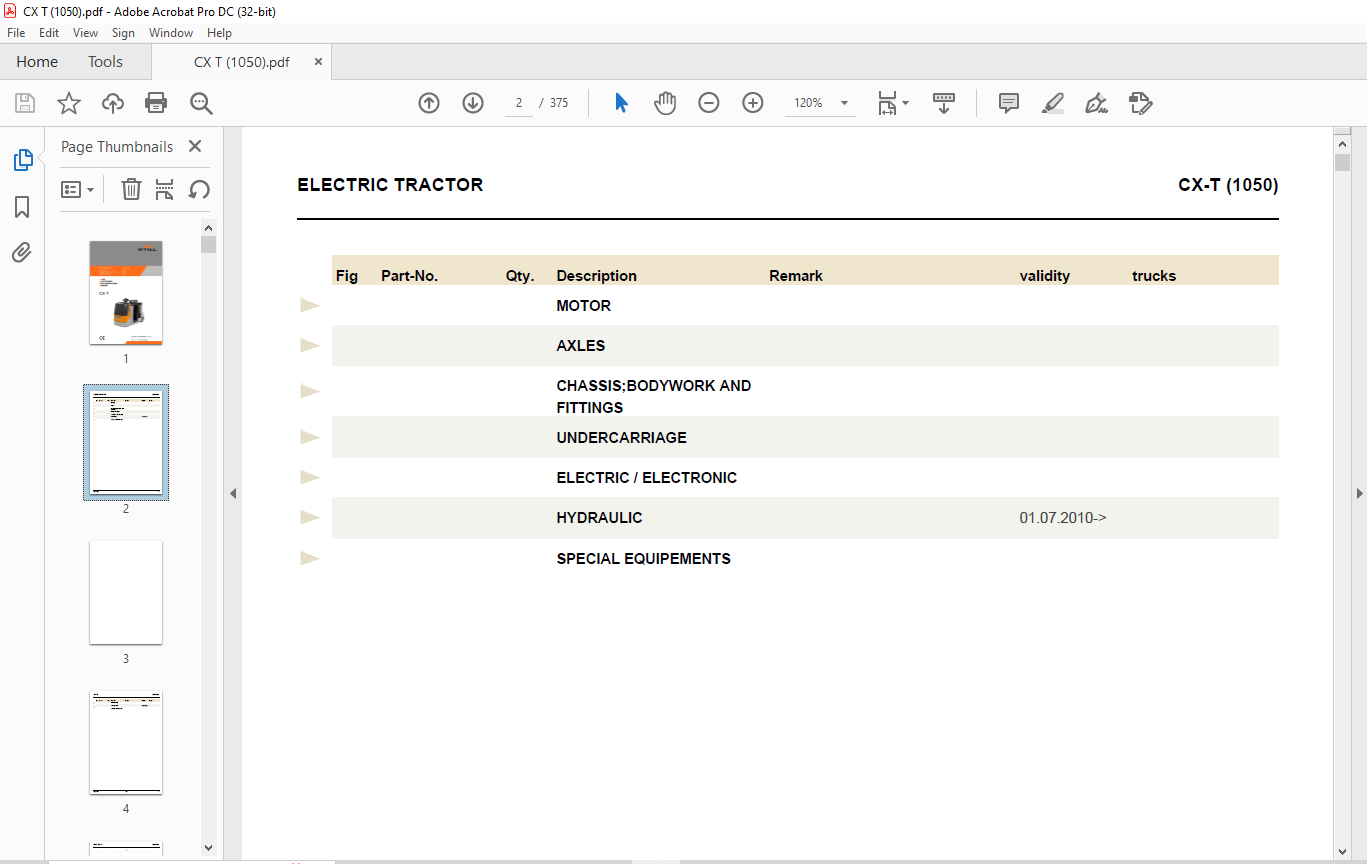This screenshot has height=864, width=1367.
Task: Expand the CHASSIS;BODYWORK AND FITTINGS arrow
Action: pos(310,391)
